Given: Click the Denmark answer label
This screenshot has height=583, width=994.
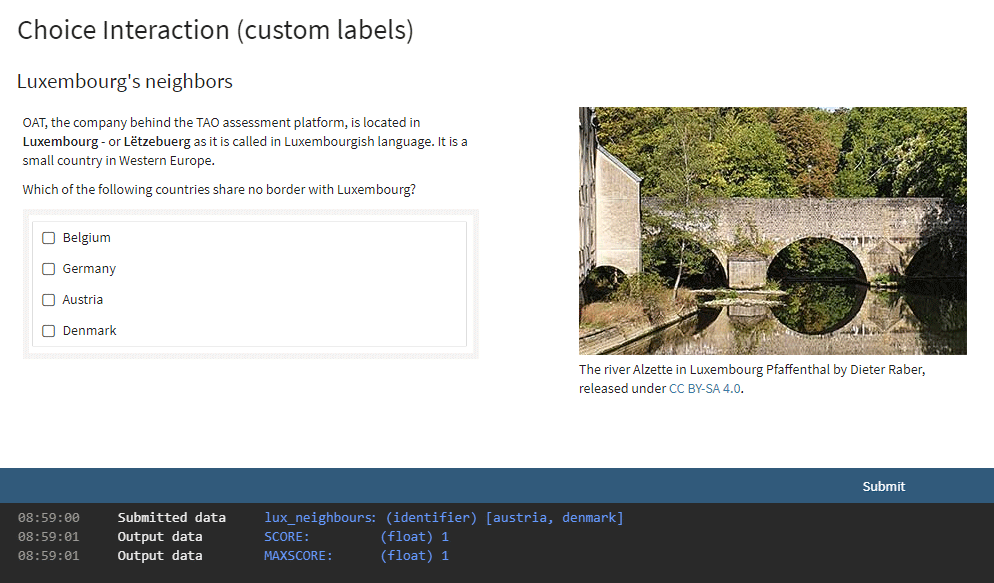Looking at the screenshot, I should click(x=90, y=331).
